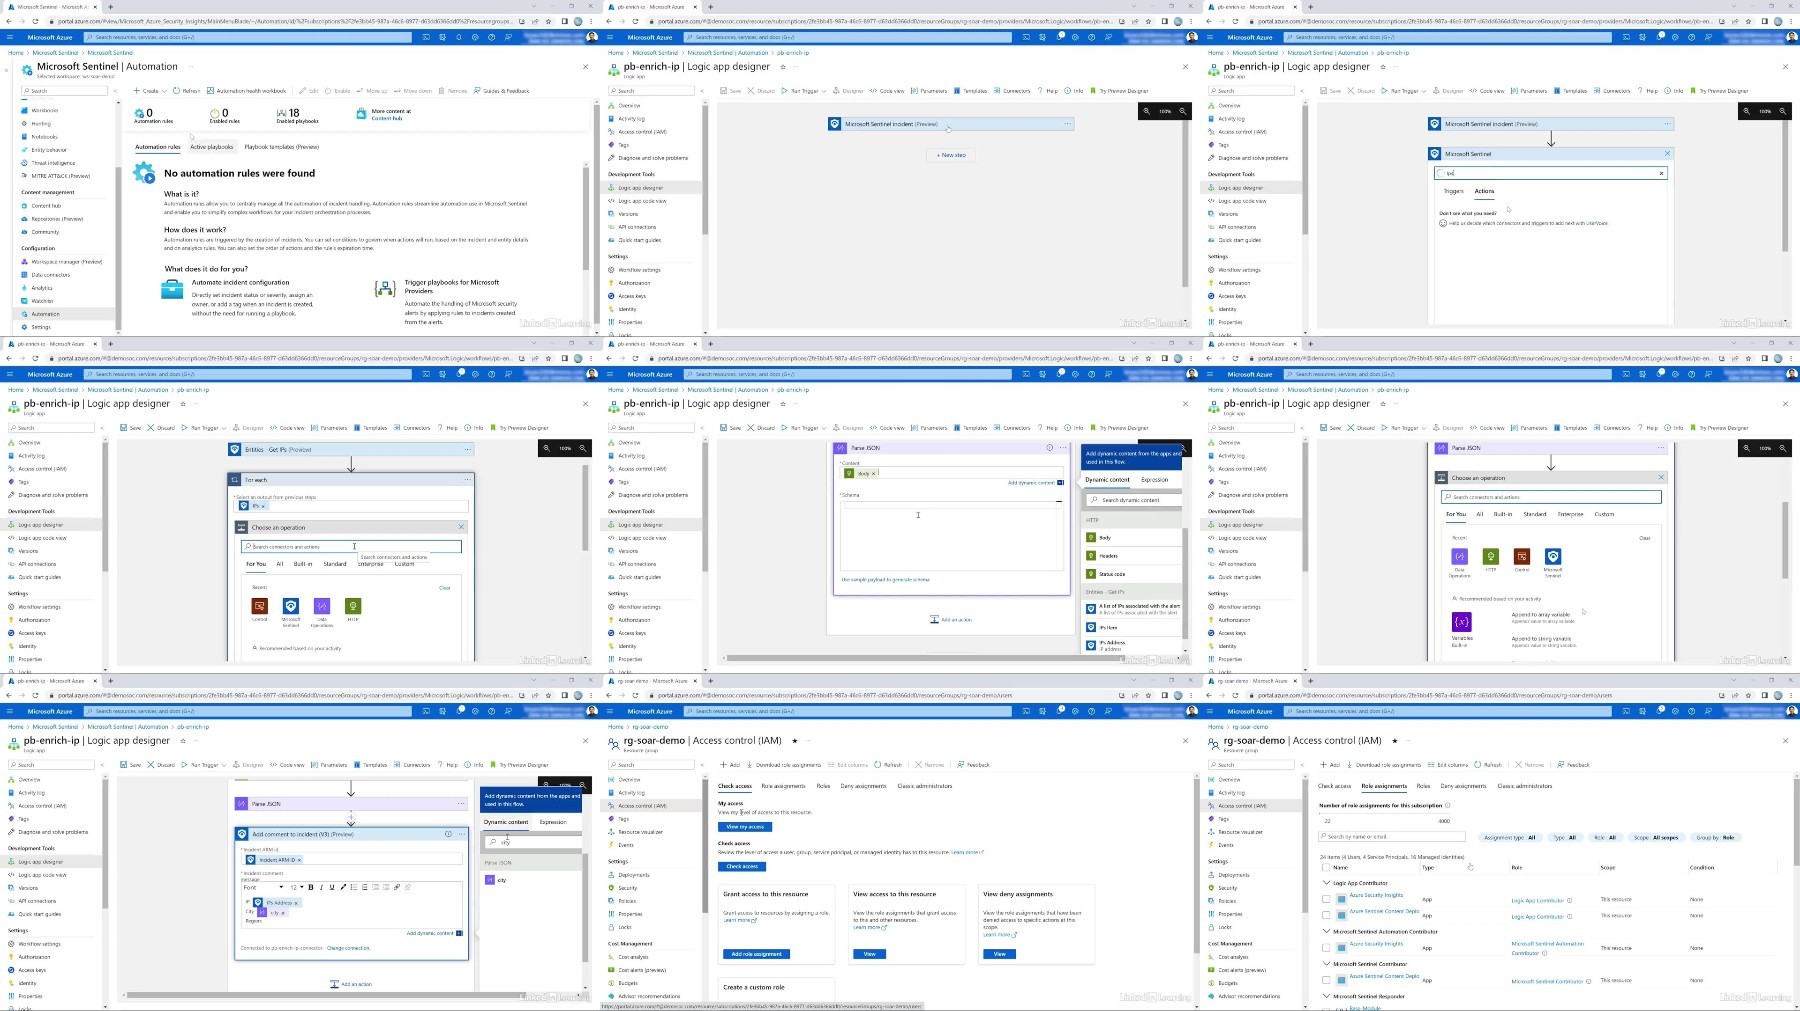Collapse Microsoft Sentinel Automation Contributor group
The image size is (1800, 1011).
(1327, 931)
